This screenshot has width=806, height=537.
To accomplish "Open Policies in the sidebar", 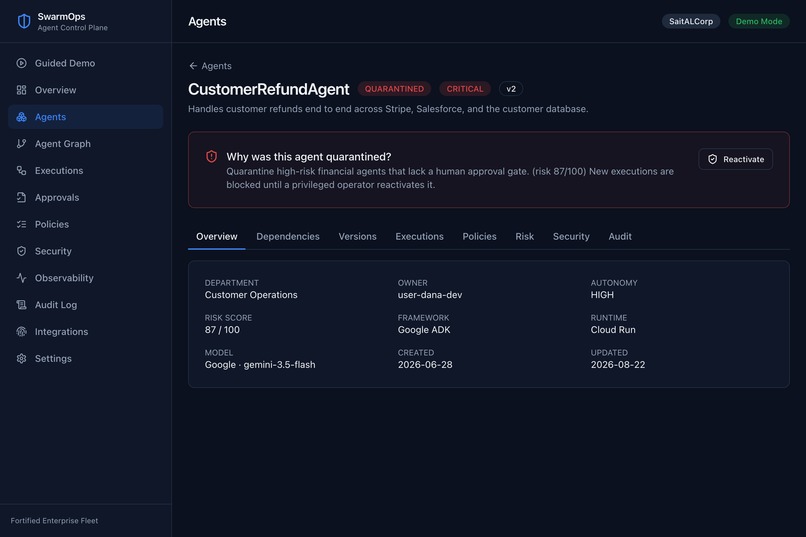I will click(x=85, y=224).
